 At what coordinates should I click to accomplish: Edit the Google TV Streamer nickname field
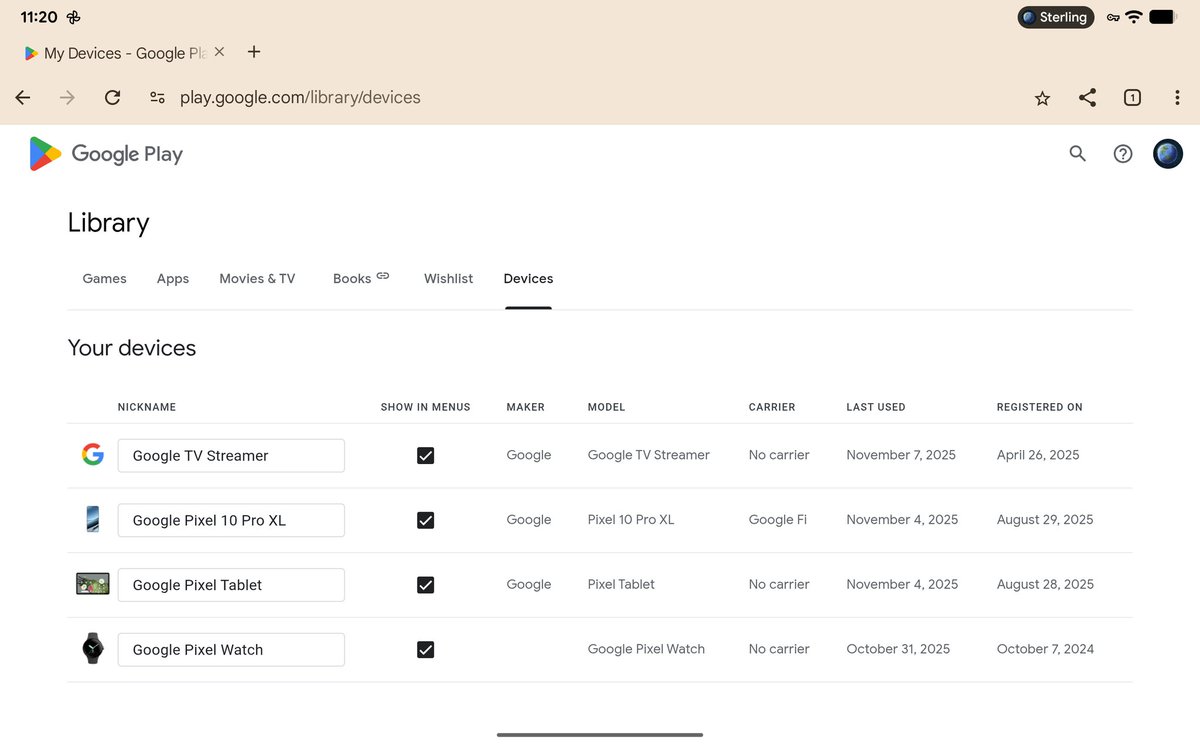pos(231,455)
